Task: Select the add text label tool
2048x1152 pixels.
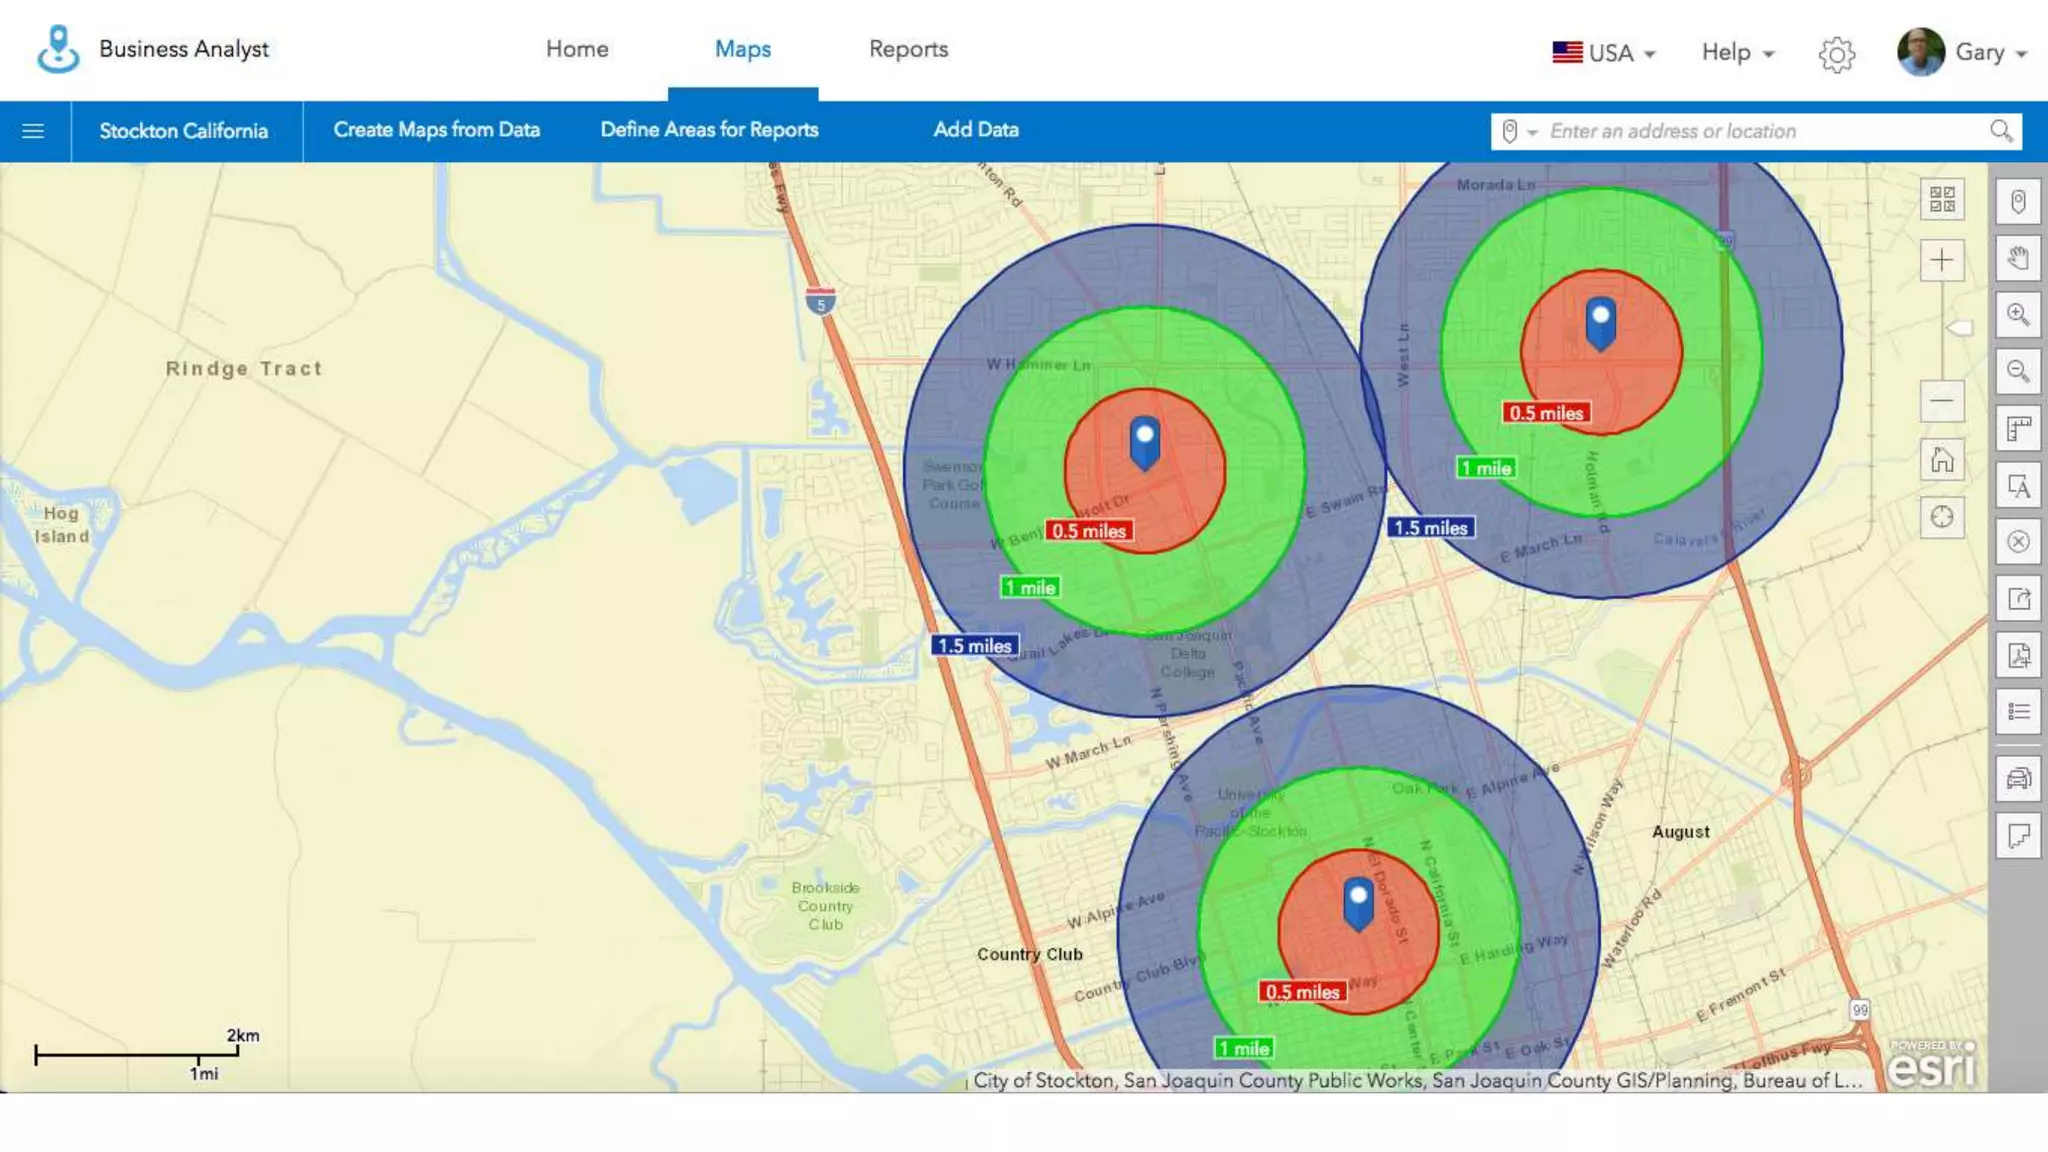Action: coord(2018,486)
